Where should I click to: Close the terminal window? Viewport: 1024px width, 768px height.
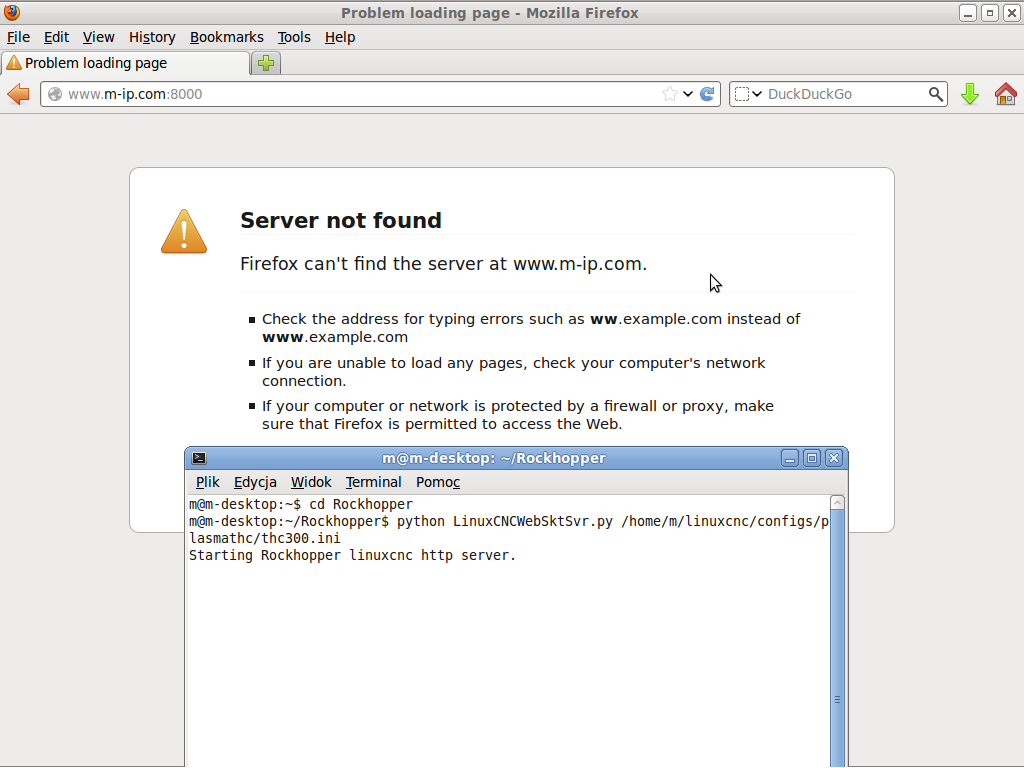(x=834, y=458)
